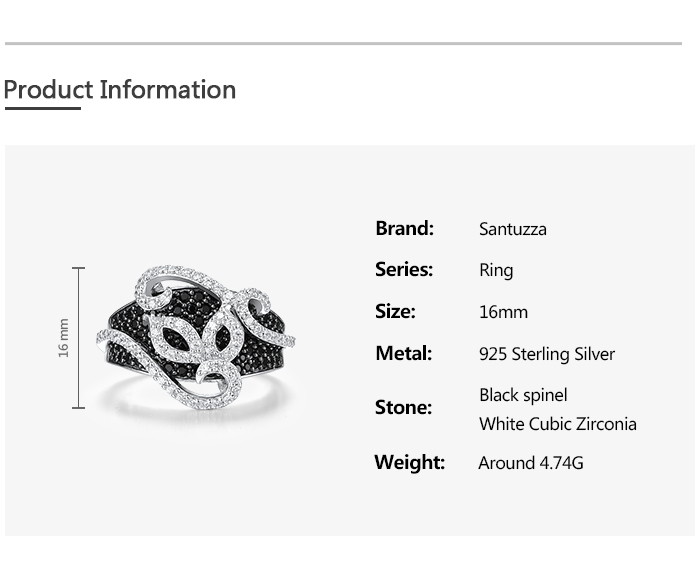Select the Around 4.74G weight value
Screen dimensions: 700x588
click(x=530, y=463)
